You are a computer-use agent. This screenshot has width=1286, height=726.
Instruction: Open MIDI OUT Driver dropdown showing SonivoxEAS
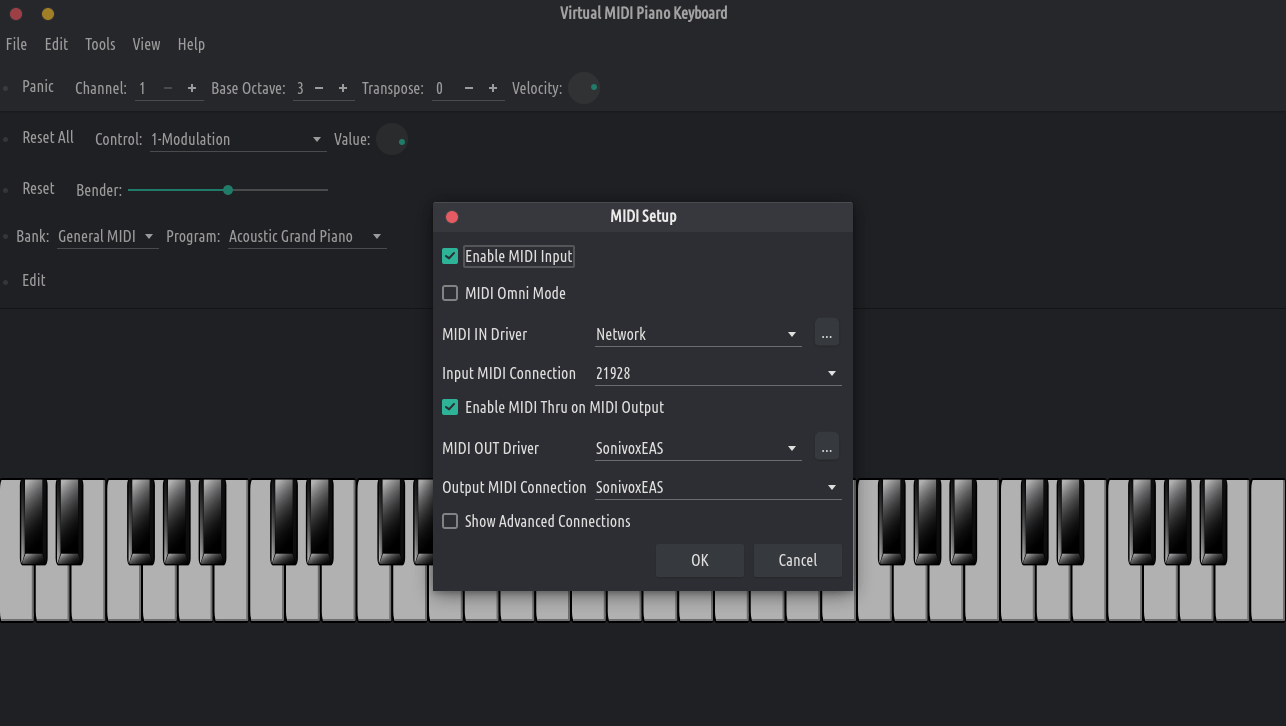pyautogui.click(x=698, y=448)
